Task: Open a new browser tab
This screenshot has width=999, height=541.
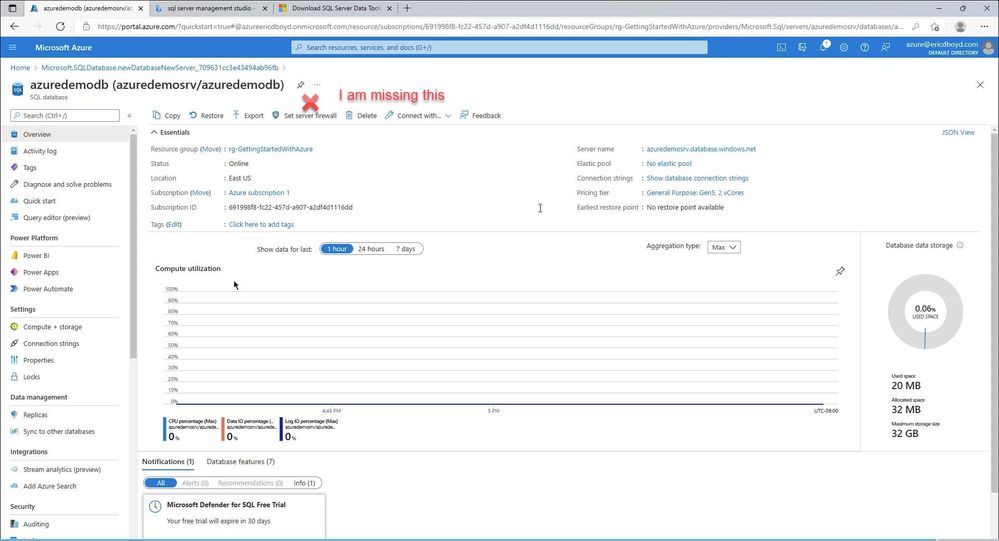Action: (407, 8)
